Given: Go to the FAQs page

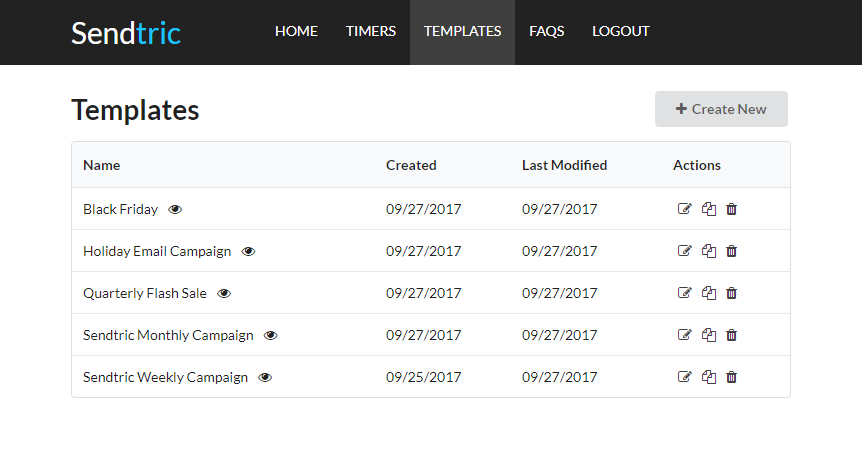Looking at the screenshot, I should pyautogui.click(x=546, y=31).
